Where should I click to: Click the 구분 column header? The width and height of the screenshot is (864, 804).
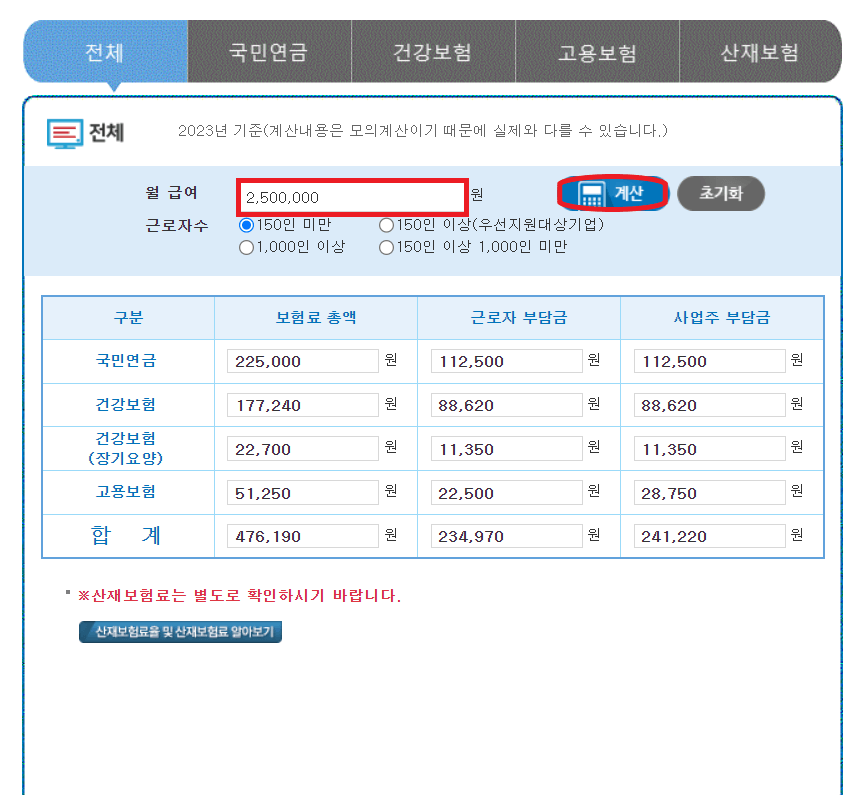click(128, 317)
